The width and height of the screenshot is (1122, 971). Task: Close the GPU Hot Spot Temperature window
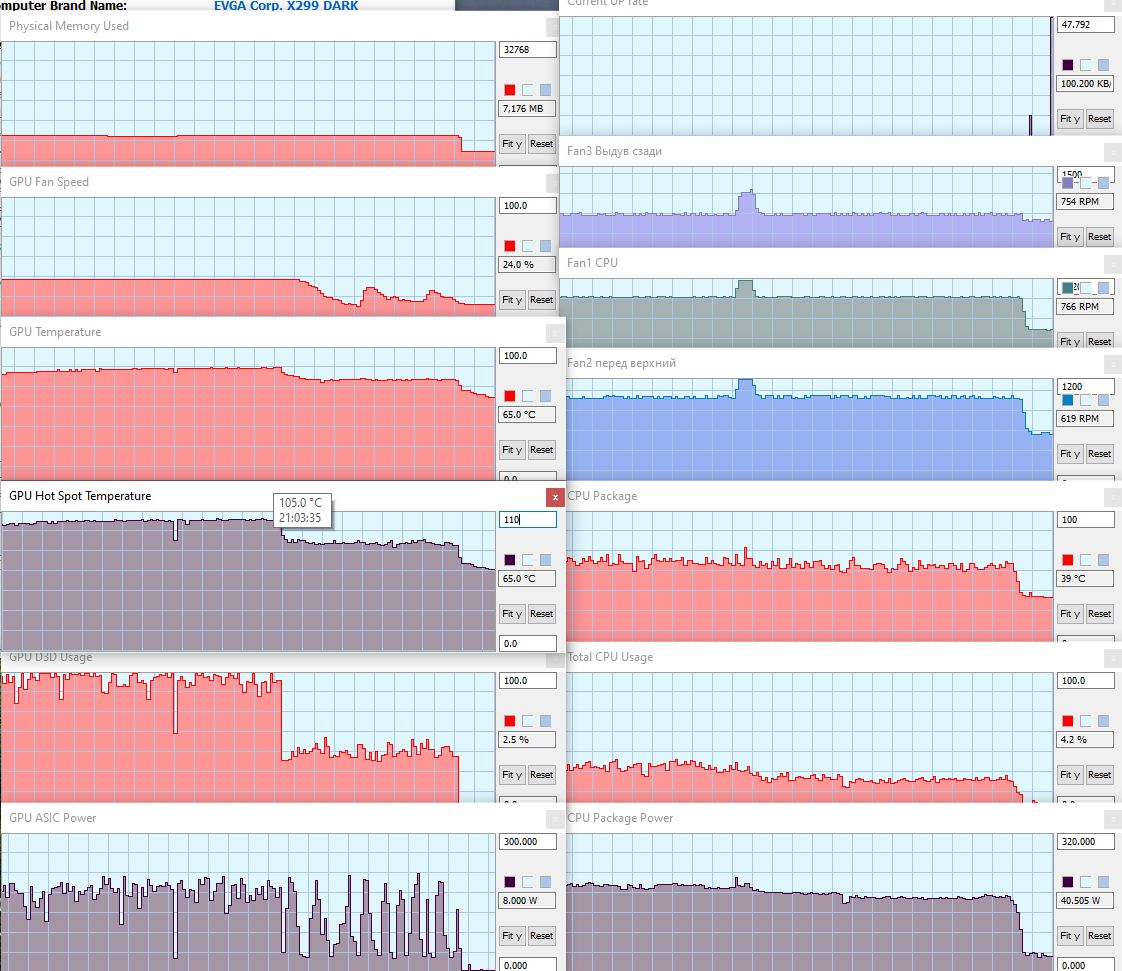click(555, 497)
